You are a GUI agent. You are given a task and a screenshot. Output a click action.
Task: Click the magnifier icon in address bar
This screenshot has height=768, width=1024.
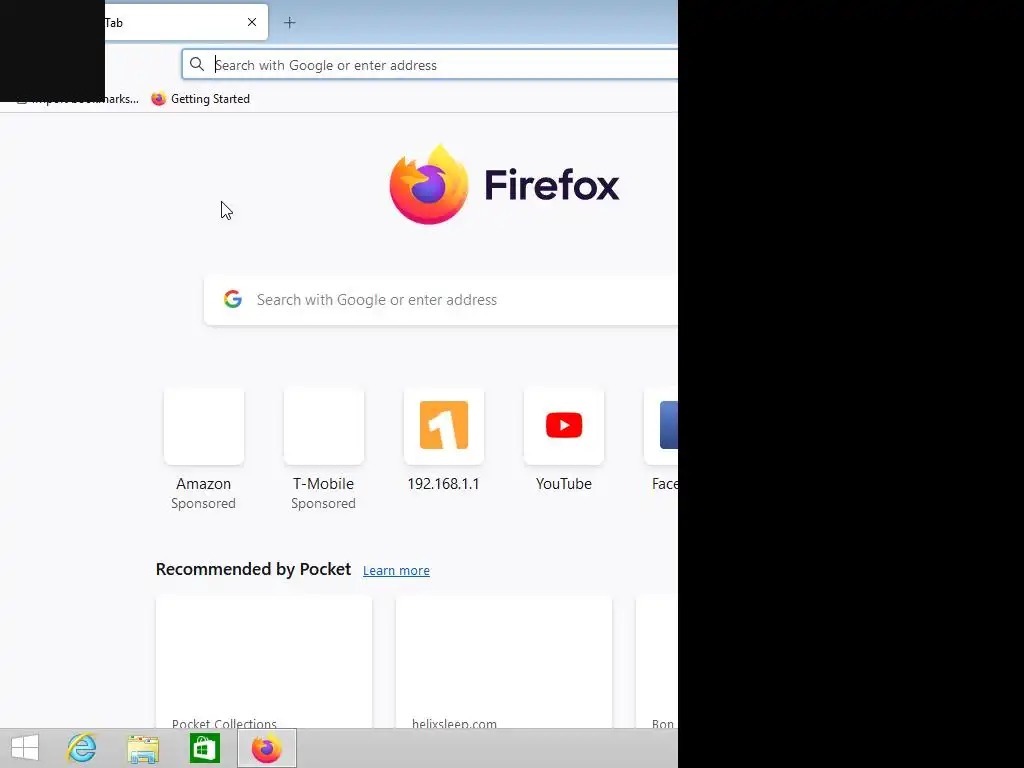[197, 64]
